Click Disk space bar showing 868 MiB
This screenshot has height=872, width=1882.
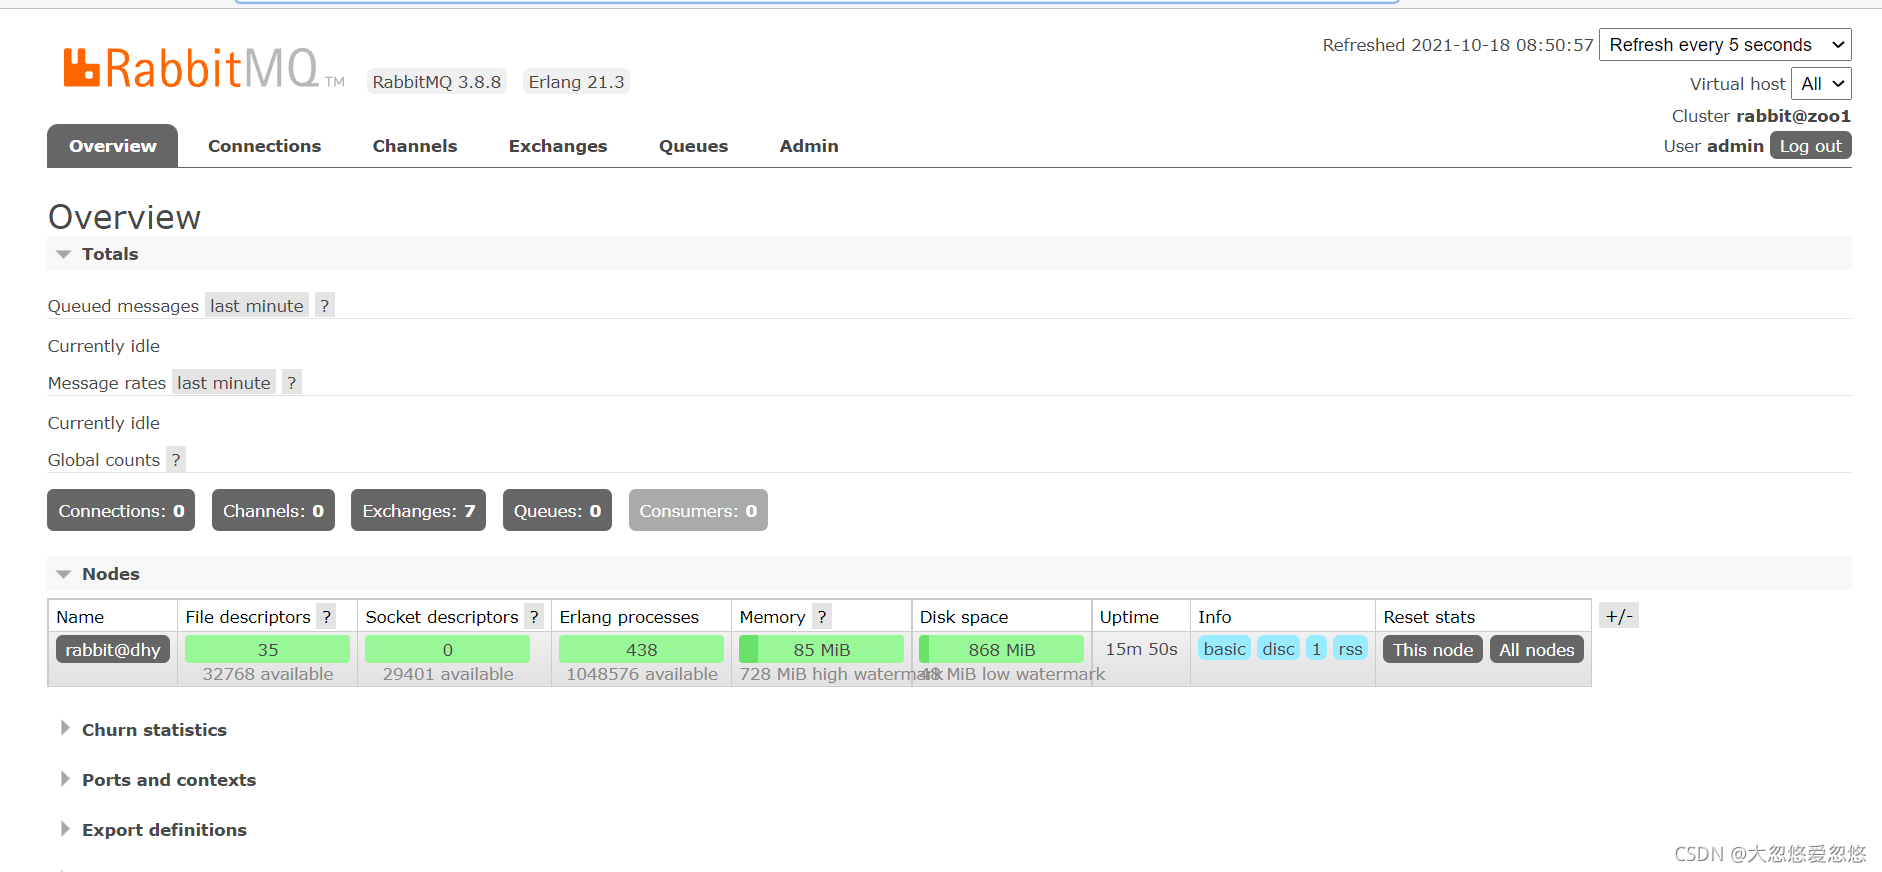pos(1001,649)
